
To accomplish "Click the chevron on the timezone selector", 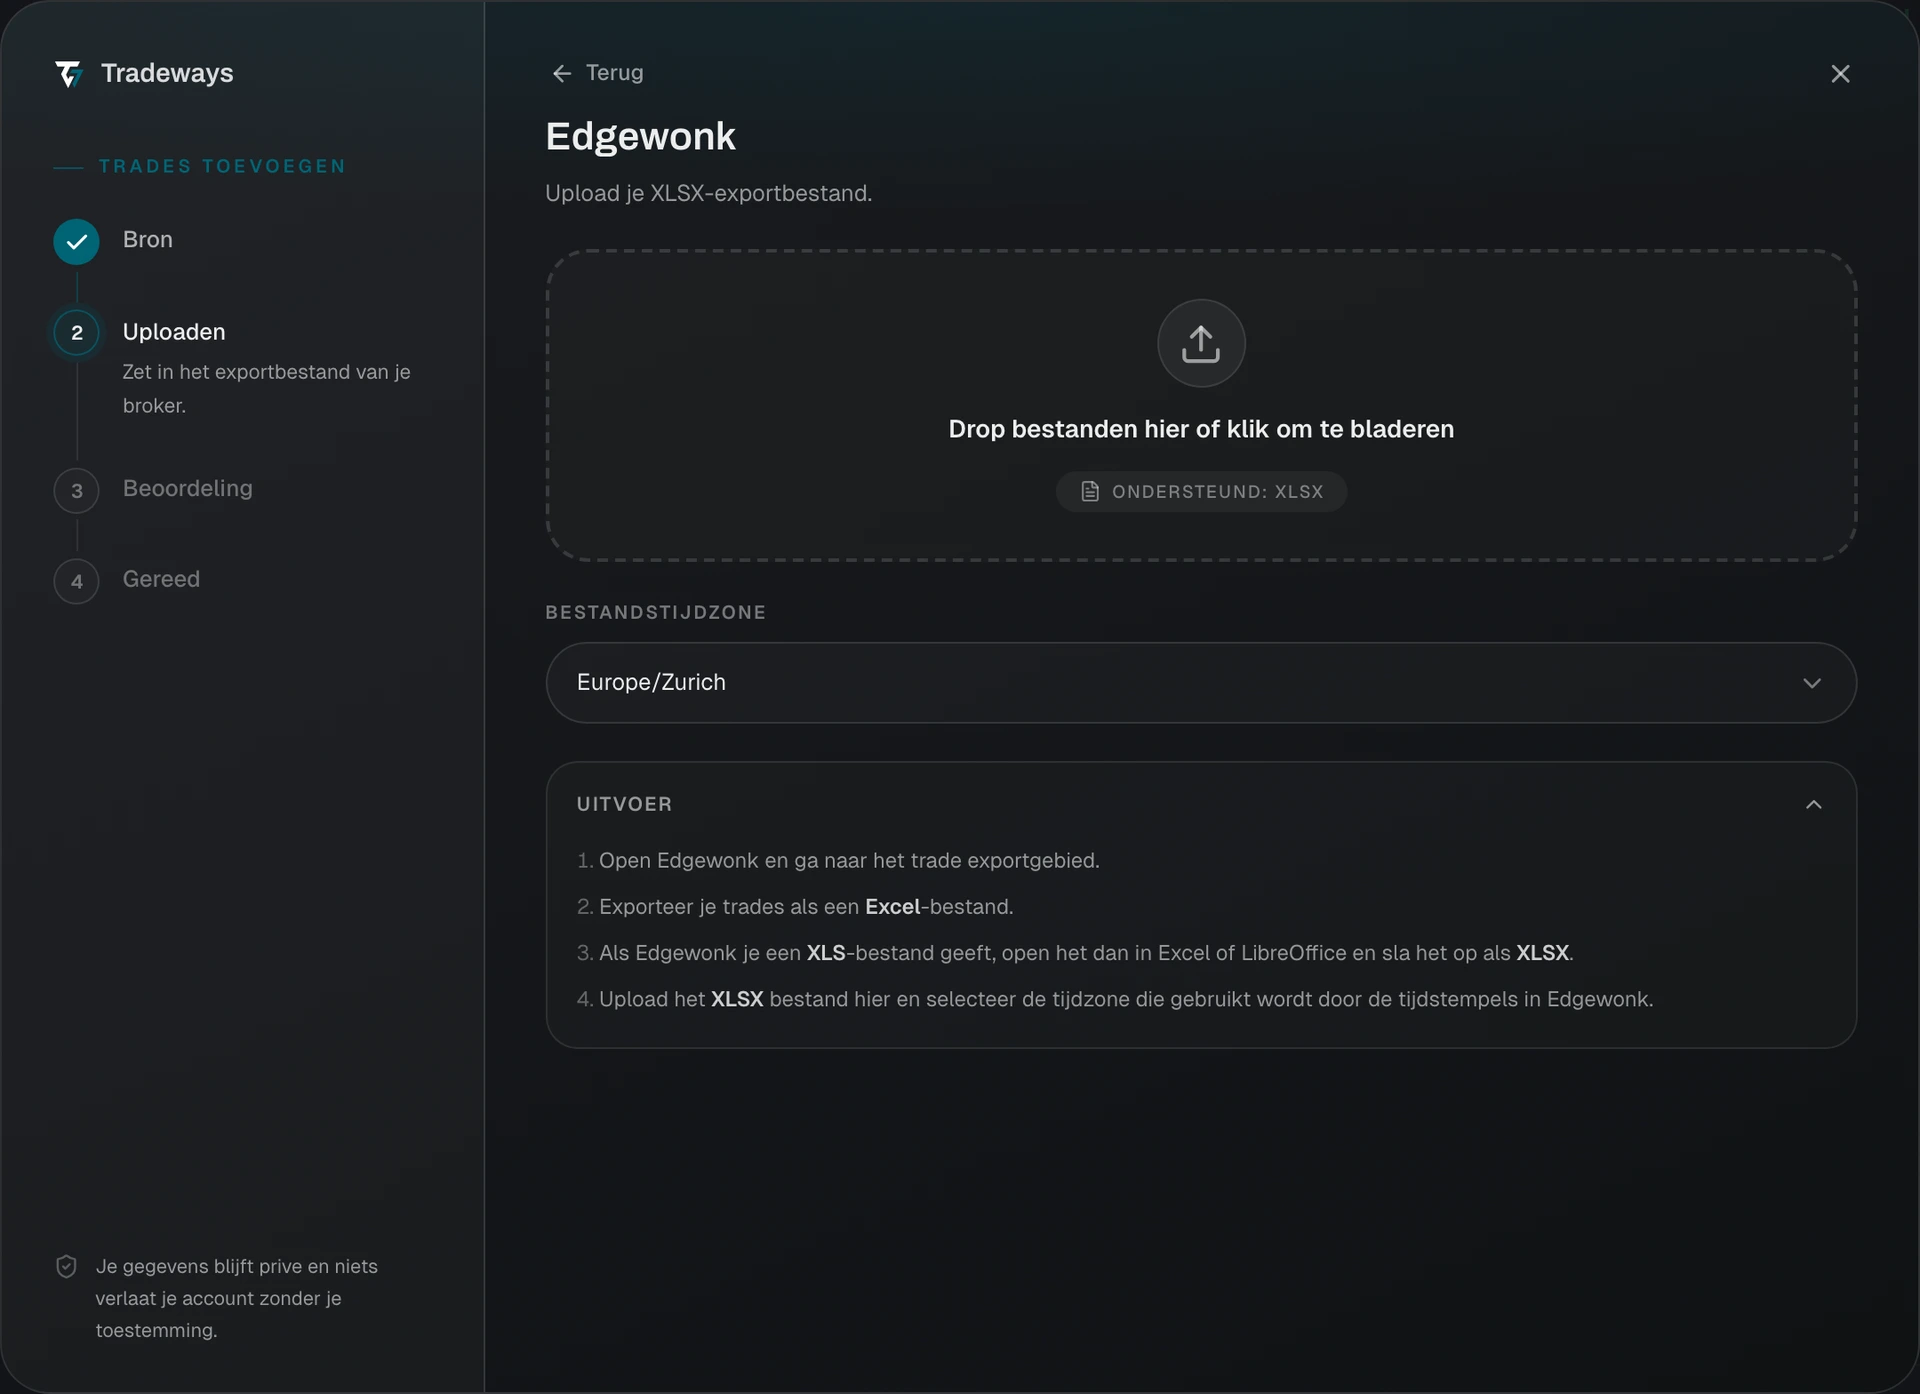I will (1812, 683).
